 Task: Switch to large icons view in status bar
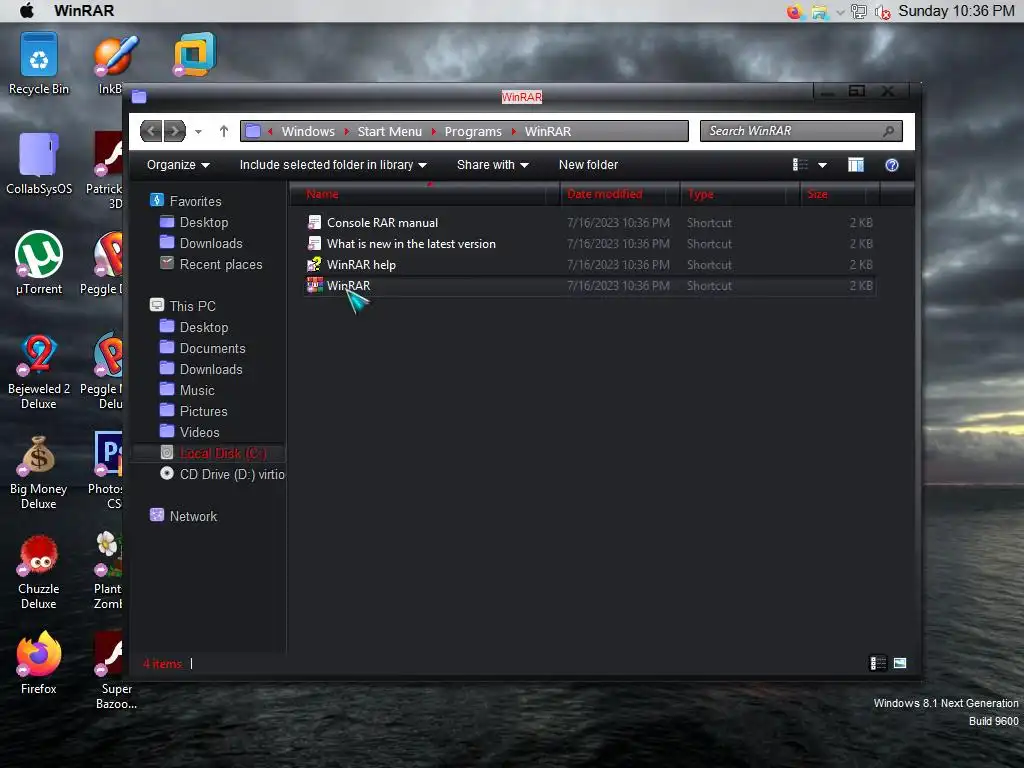[900, 664]
